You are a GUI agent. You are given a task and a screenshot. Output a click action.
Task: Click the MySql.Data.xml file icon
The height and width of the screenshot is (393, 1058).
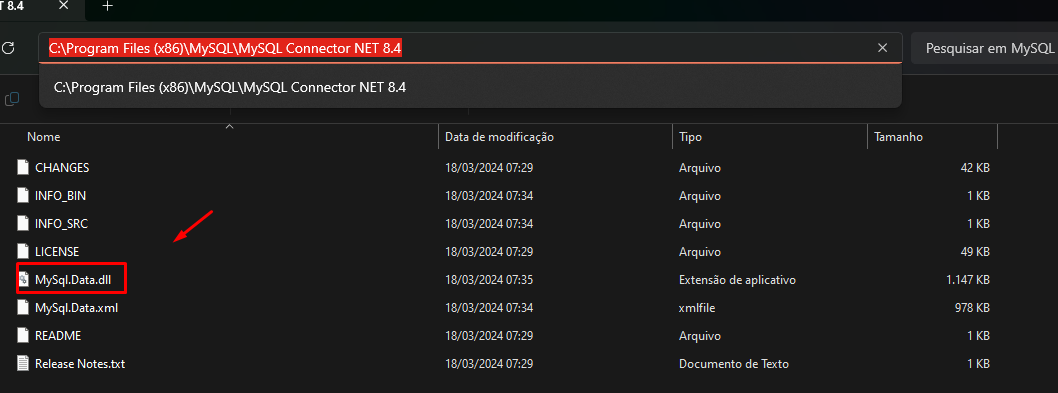(x=24, y=307)
